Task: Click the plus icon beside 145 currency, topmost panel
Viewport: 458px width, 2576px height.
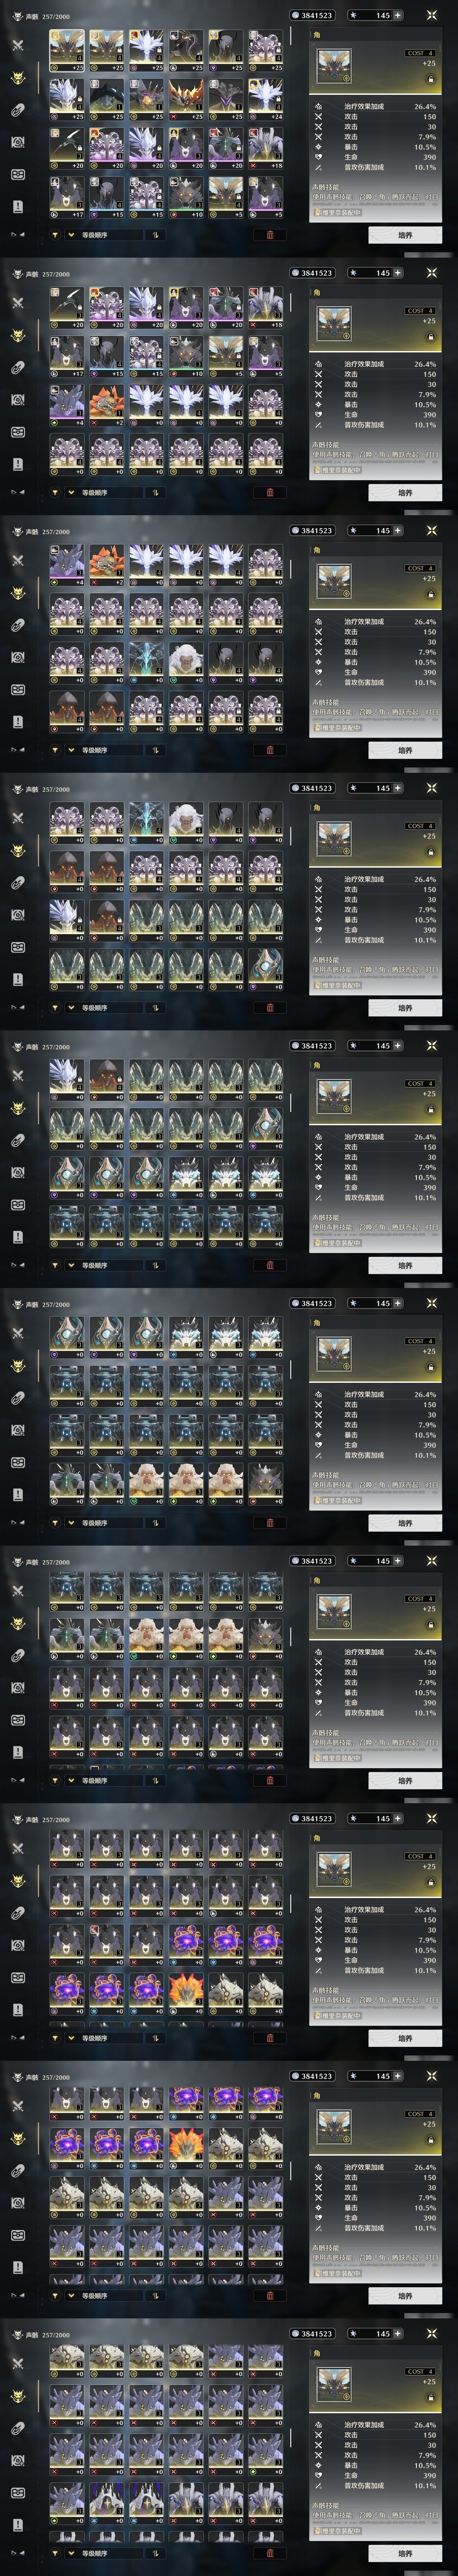Action: 398,15
